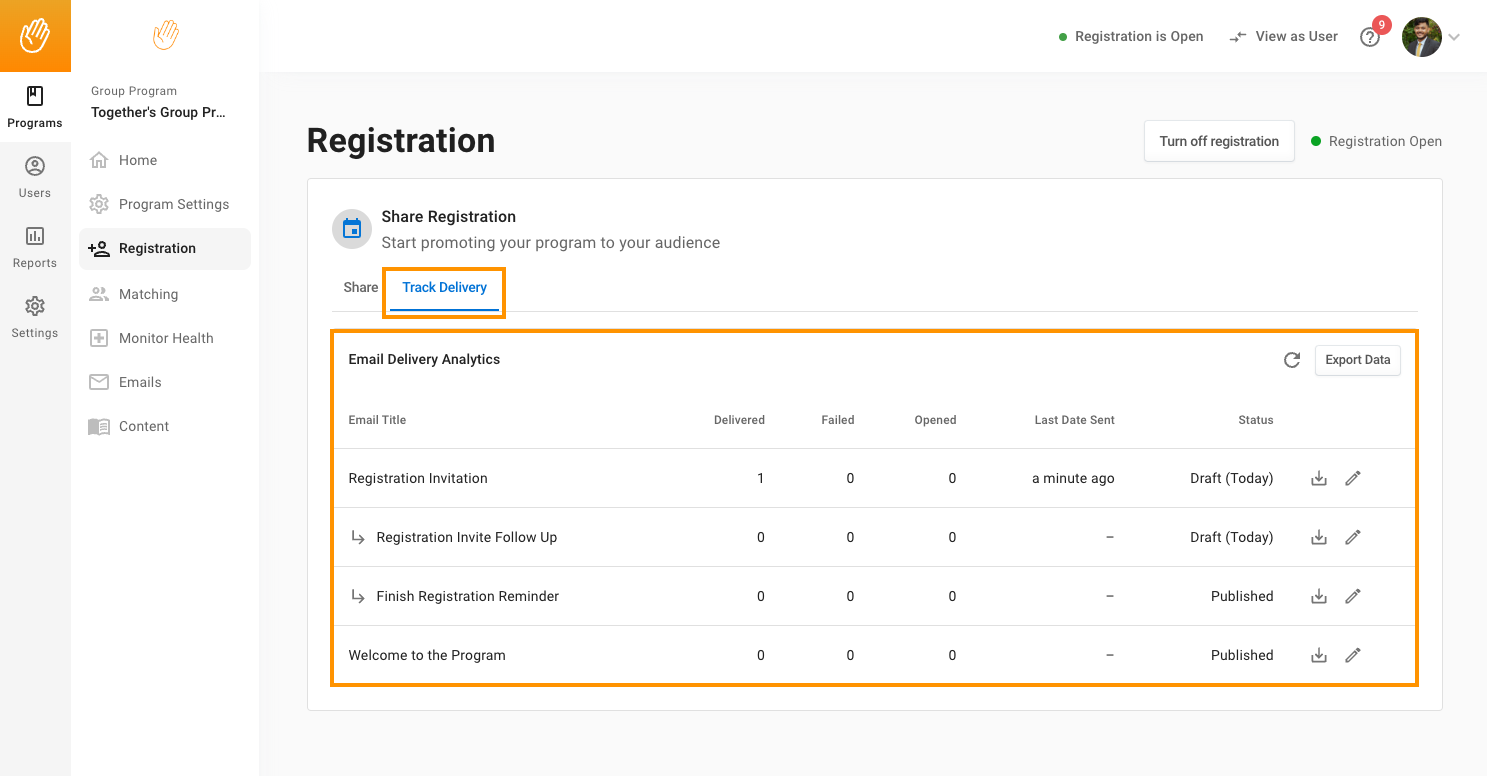
Task: Click Turn off registration button
Action: click(1219, 141)
